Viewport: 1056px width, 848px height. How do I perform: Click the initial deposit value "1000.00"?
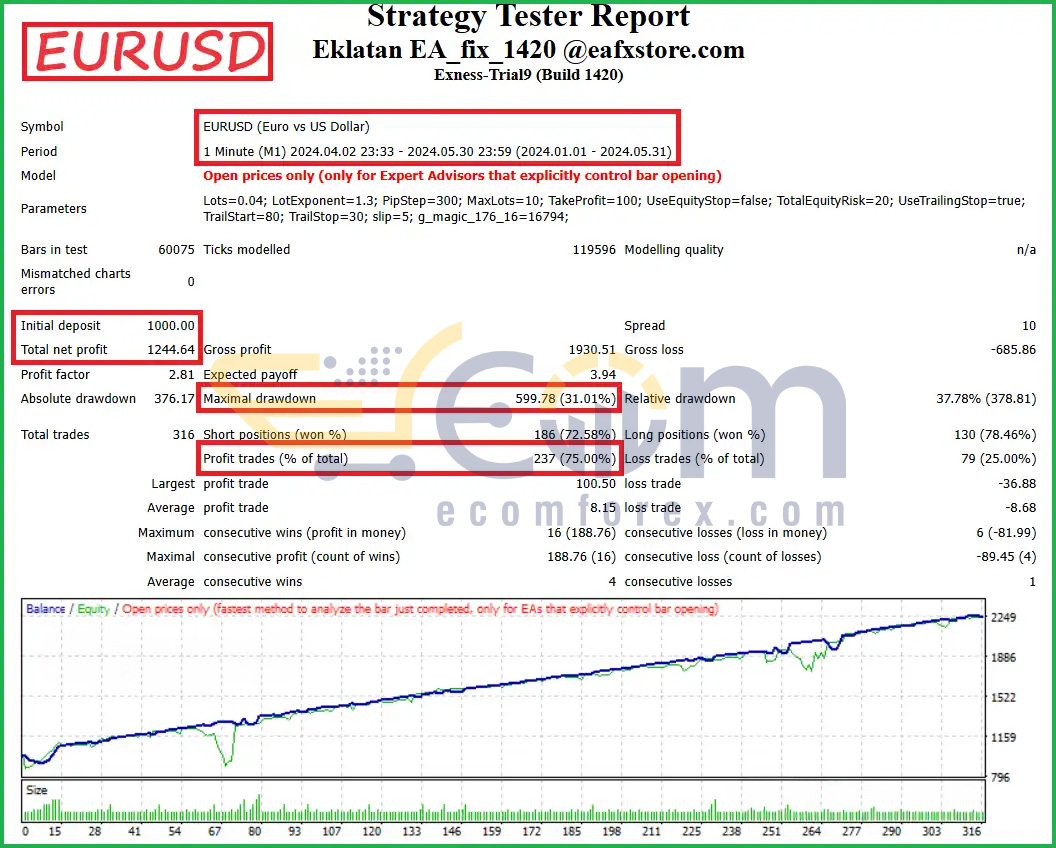(171, 326)
